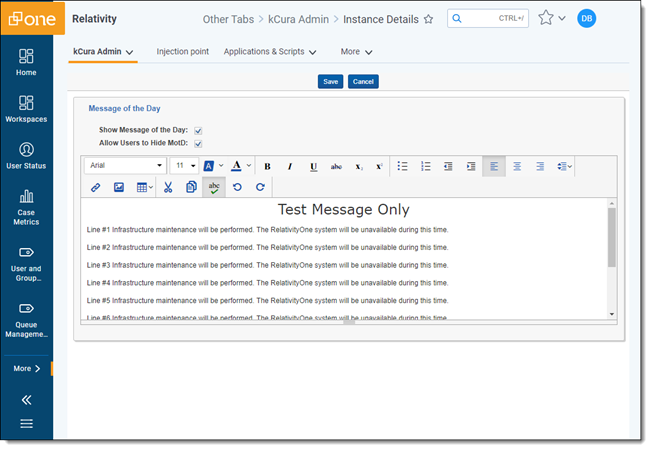
Task: Click into the search input field
Action: [490, 18]
